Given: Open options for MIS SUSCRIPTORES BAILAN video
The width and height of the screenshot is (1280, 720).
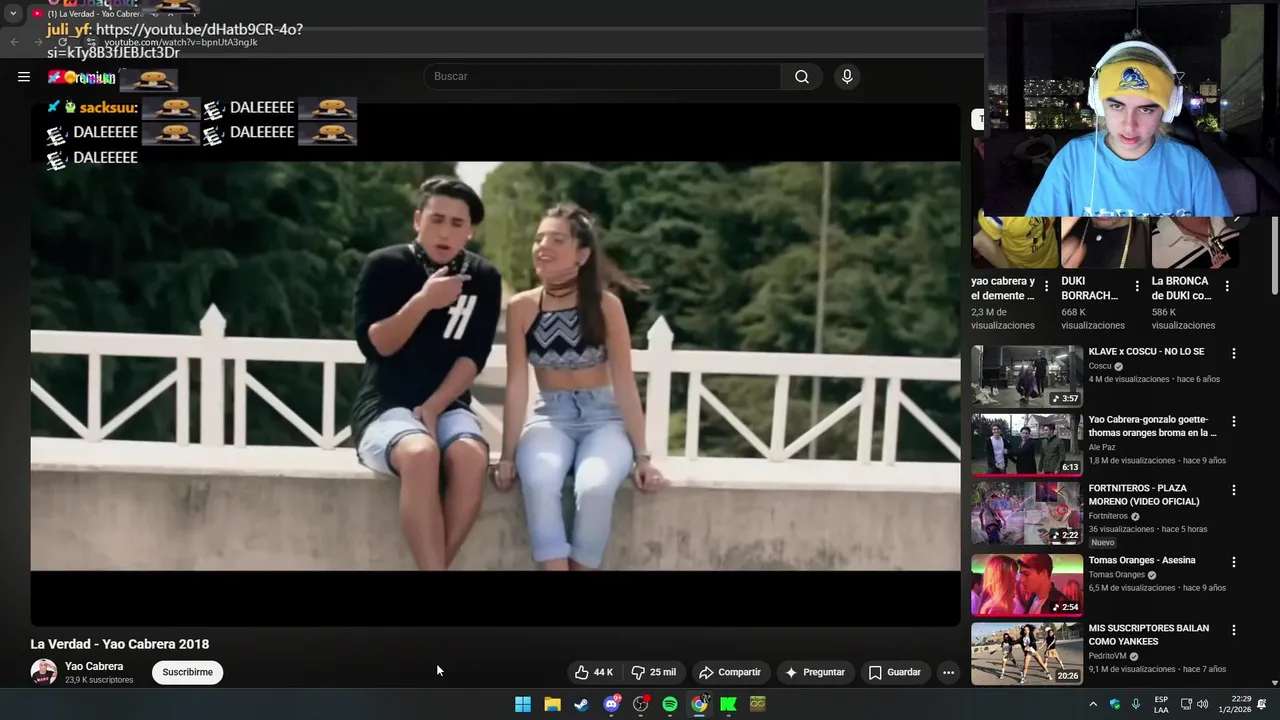Looking at the screenshot, I should tap(1234, 630).
